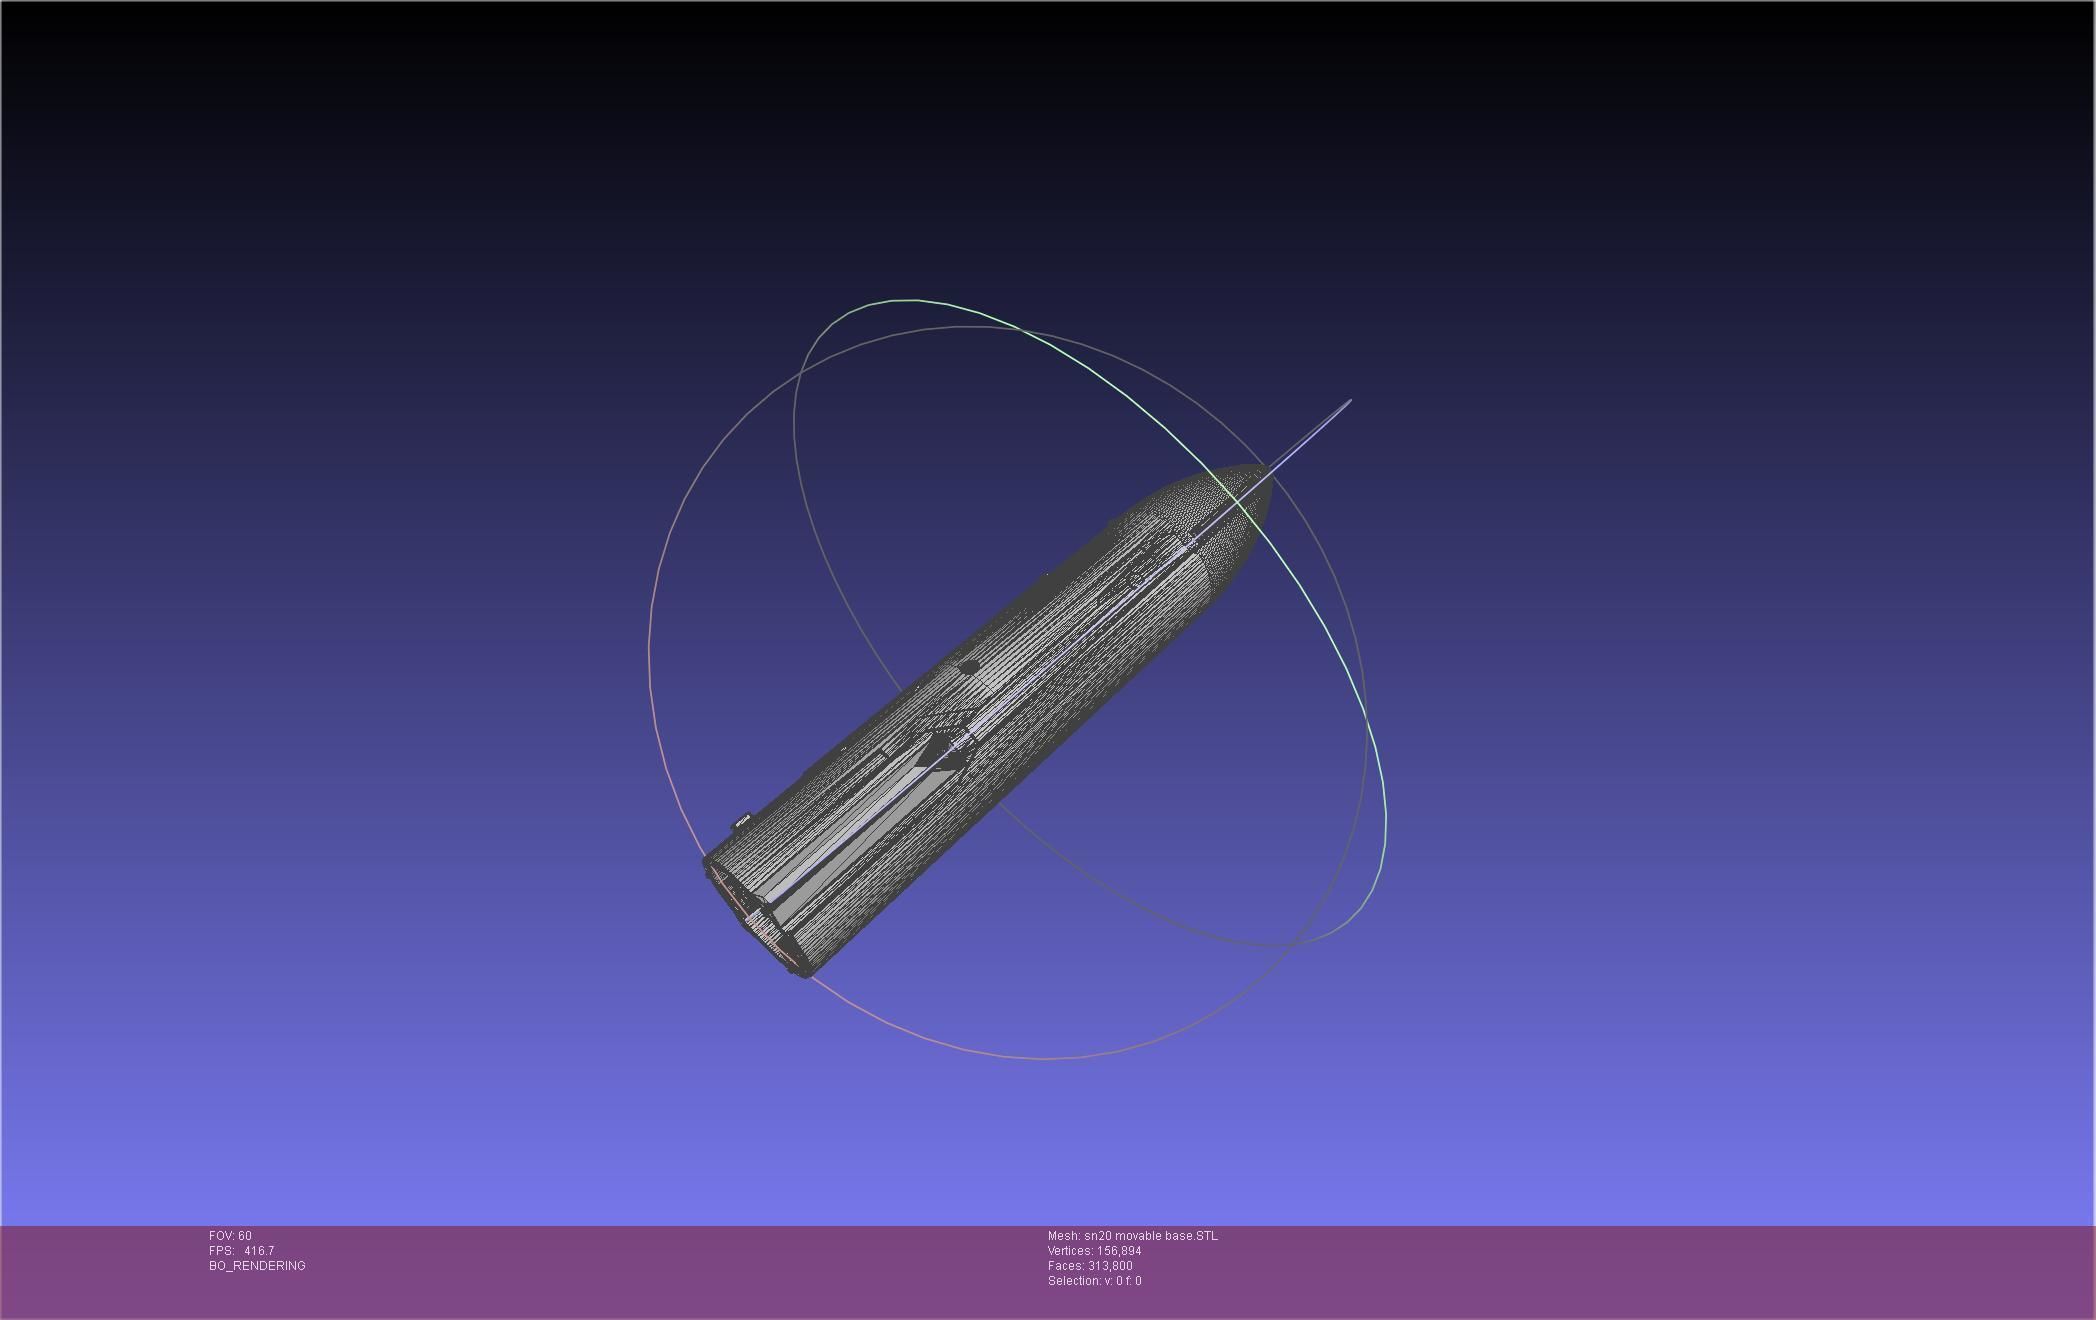The image size is (2096, 1320).
Task: Click the dark circular port on the rocket body
Action: coord(968,668)
